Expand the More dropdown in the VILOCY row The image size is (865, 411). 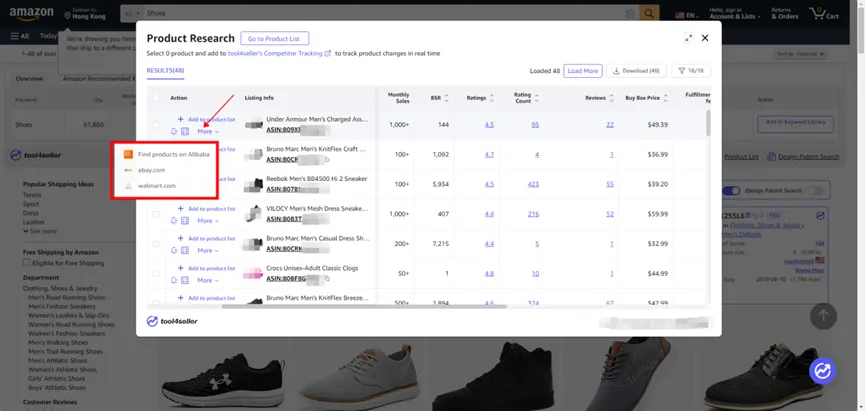pyautogui.click(x=208, y=221)
